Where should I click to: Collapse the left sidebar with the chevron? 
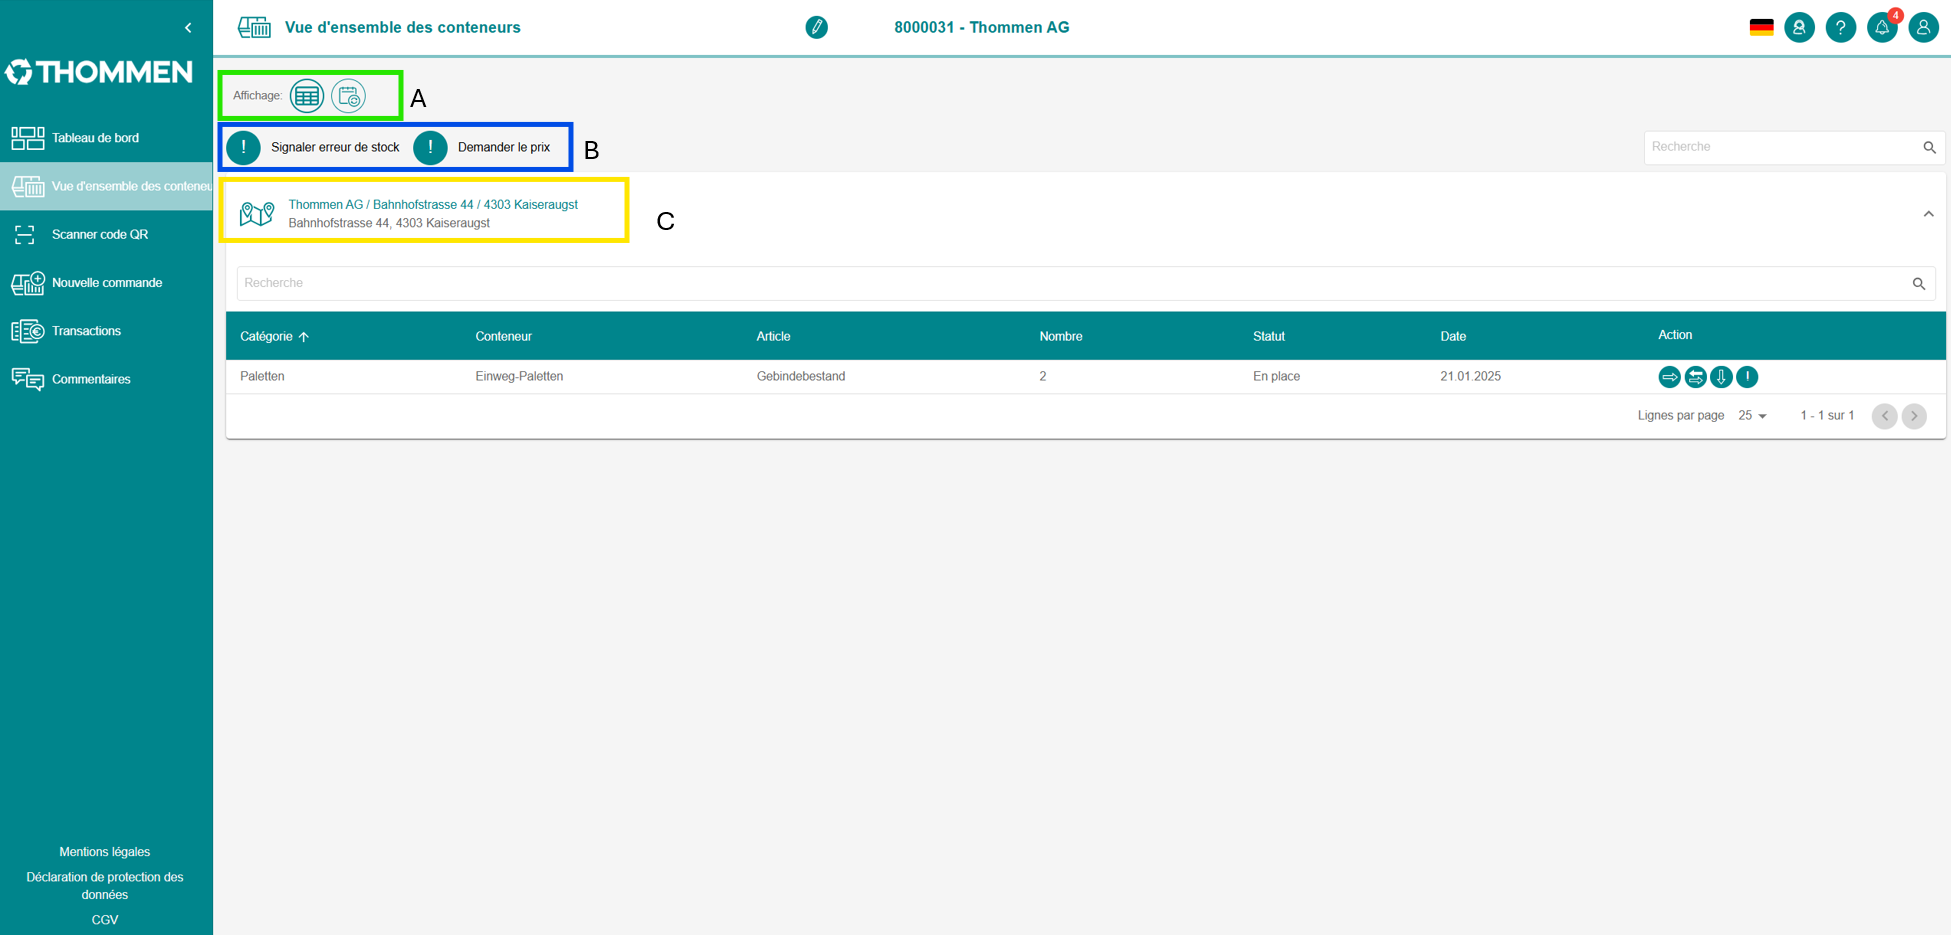pos(188,28)
